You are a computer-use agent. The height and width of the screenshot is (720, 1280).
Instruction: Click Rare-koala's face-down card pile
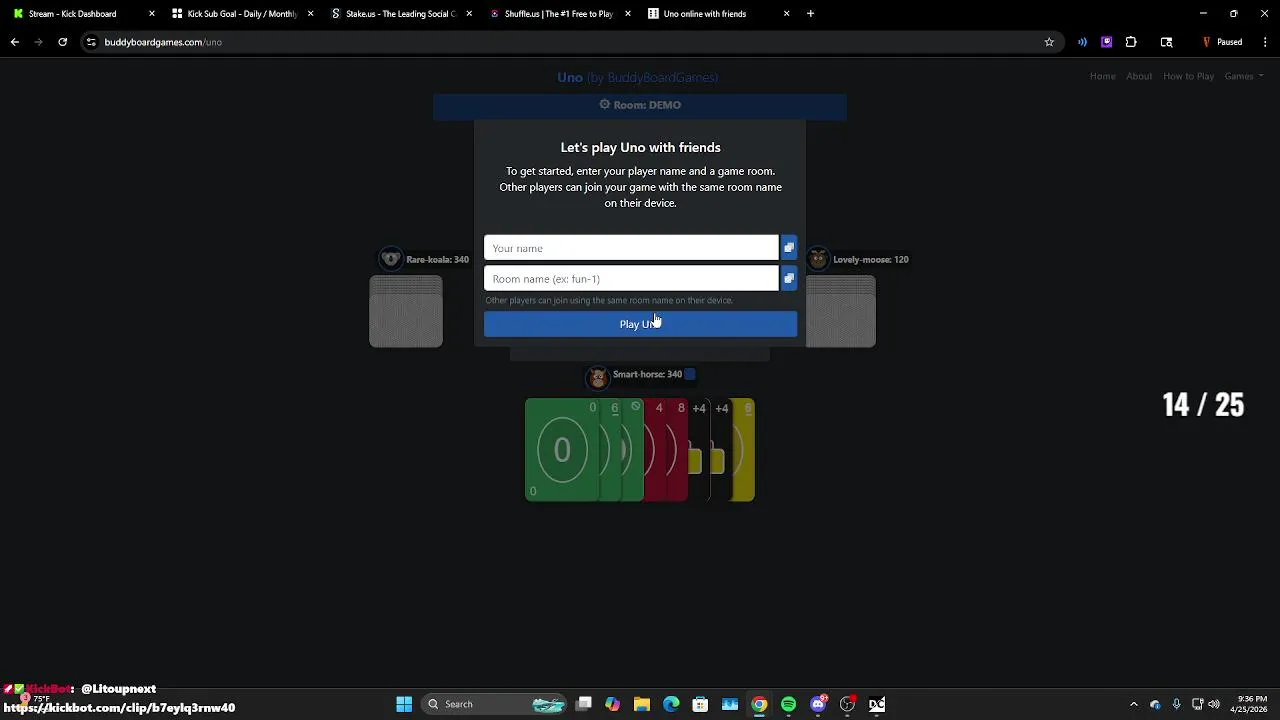[x=406, y=312]
